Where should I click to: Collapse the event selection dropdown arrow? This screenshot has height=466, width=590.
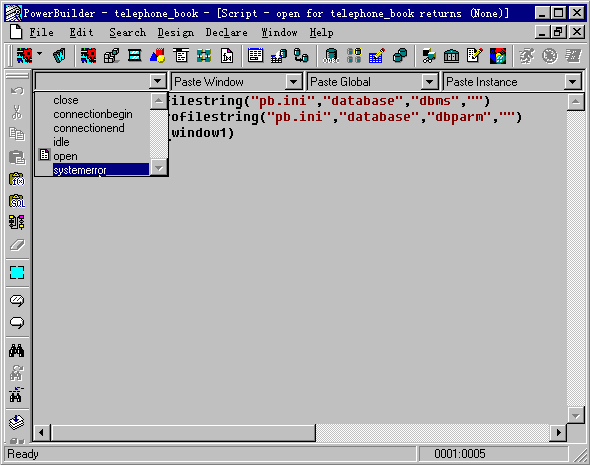[x=157, y=81]
